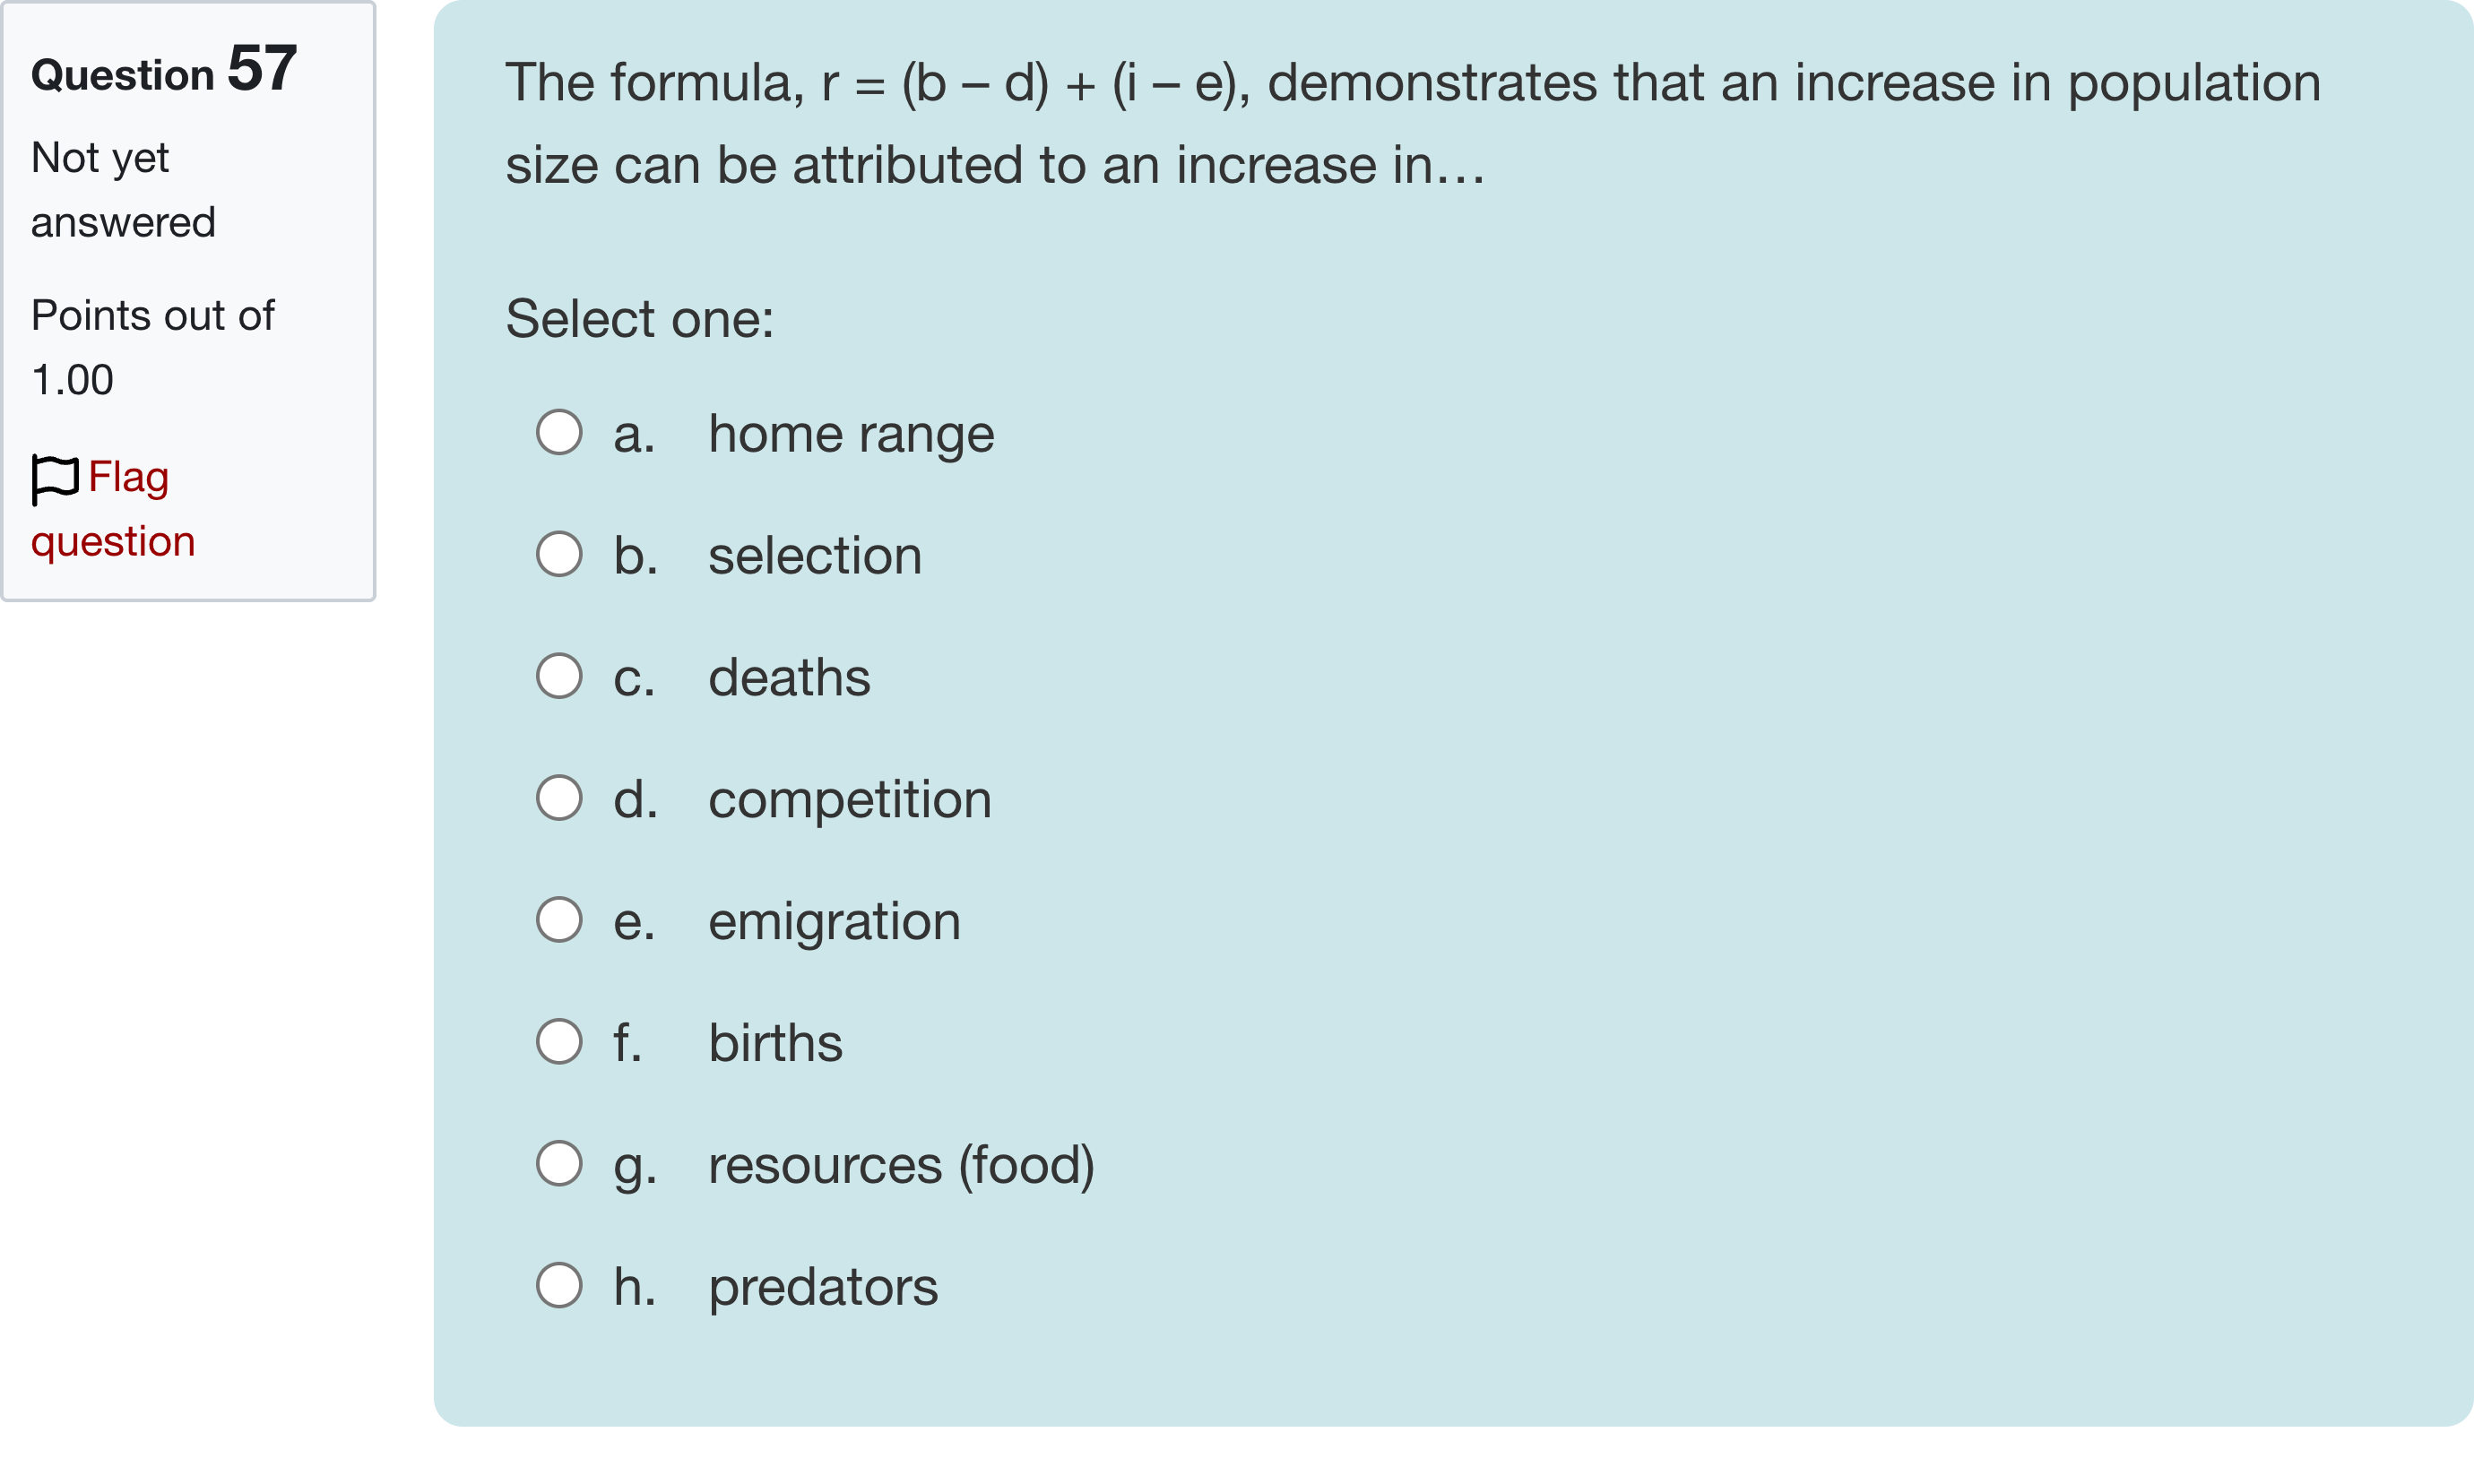2474x1484 pixels.
Task: Click the answer label 'predators'
Action: point(823,1288)
